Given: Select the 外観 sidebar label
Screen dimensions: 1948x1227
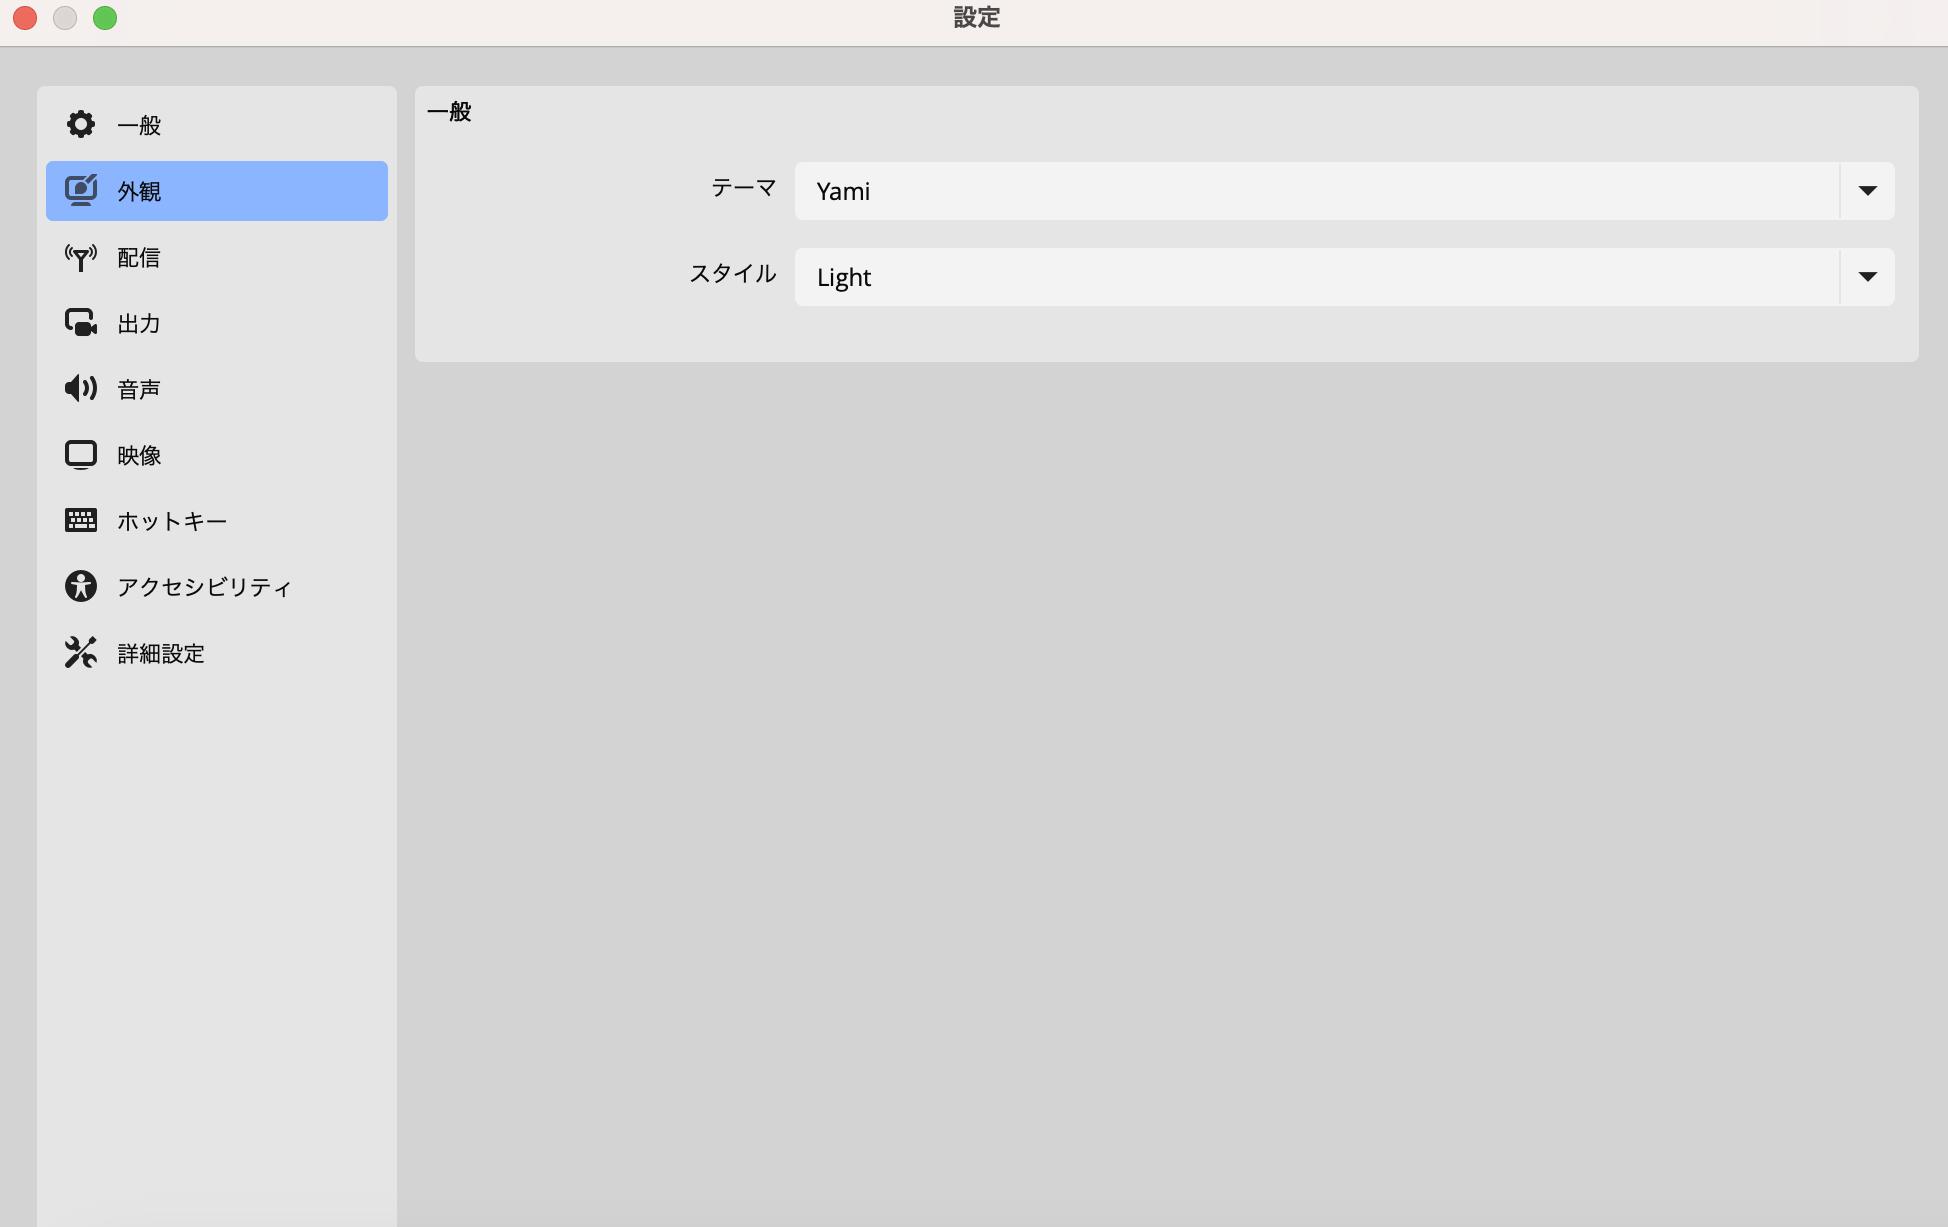Looking at the screenshot, I should (x=139, y=191).
